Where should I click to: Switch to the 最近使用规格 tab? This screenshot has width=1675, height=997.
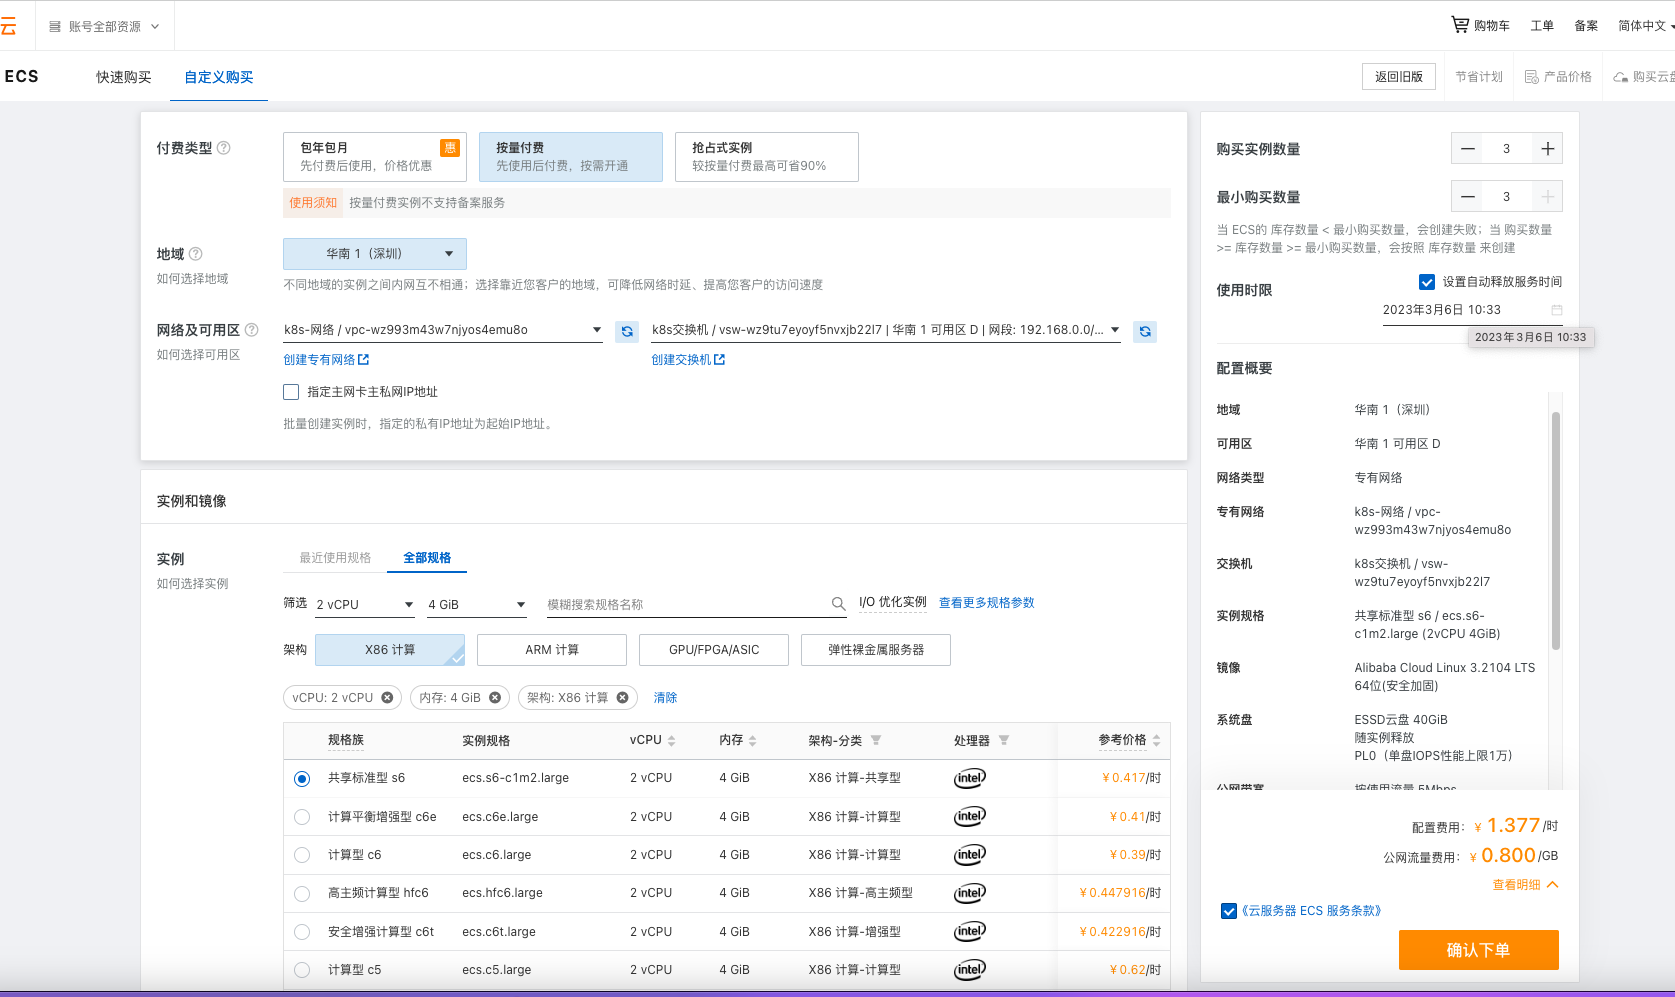click(x=335, y=558)
